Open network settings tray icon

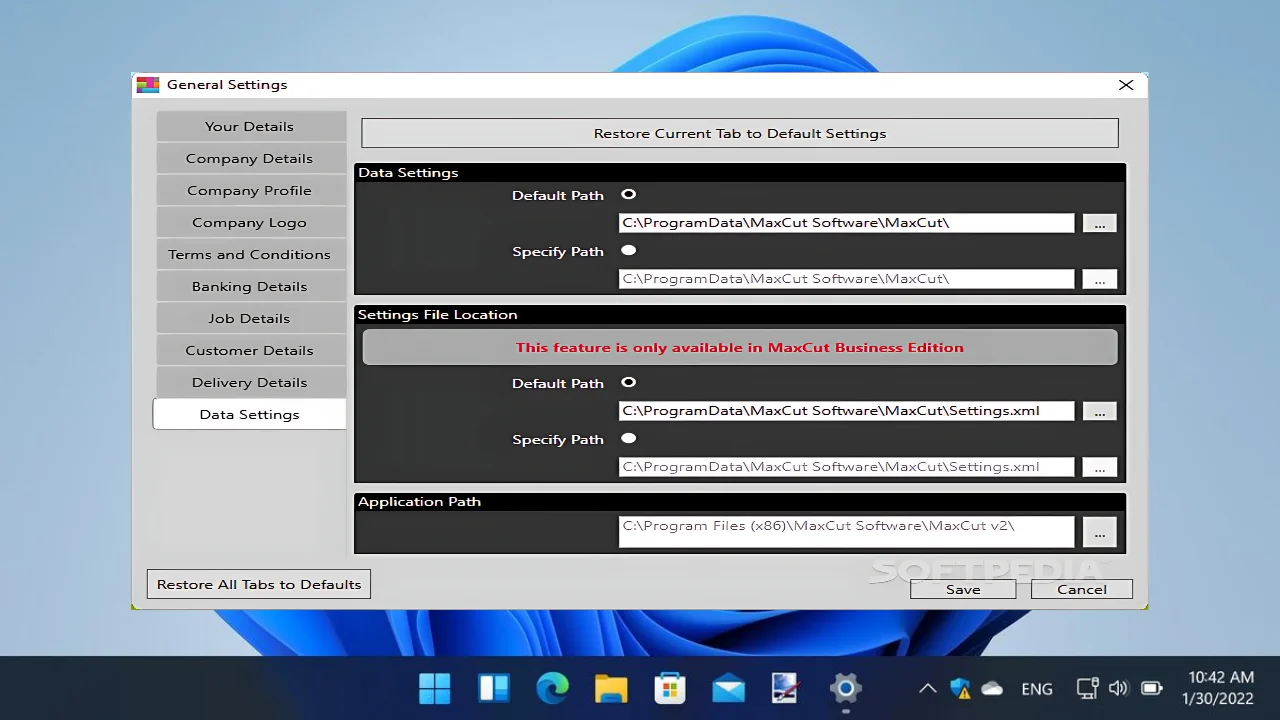[1087, 688]
